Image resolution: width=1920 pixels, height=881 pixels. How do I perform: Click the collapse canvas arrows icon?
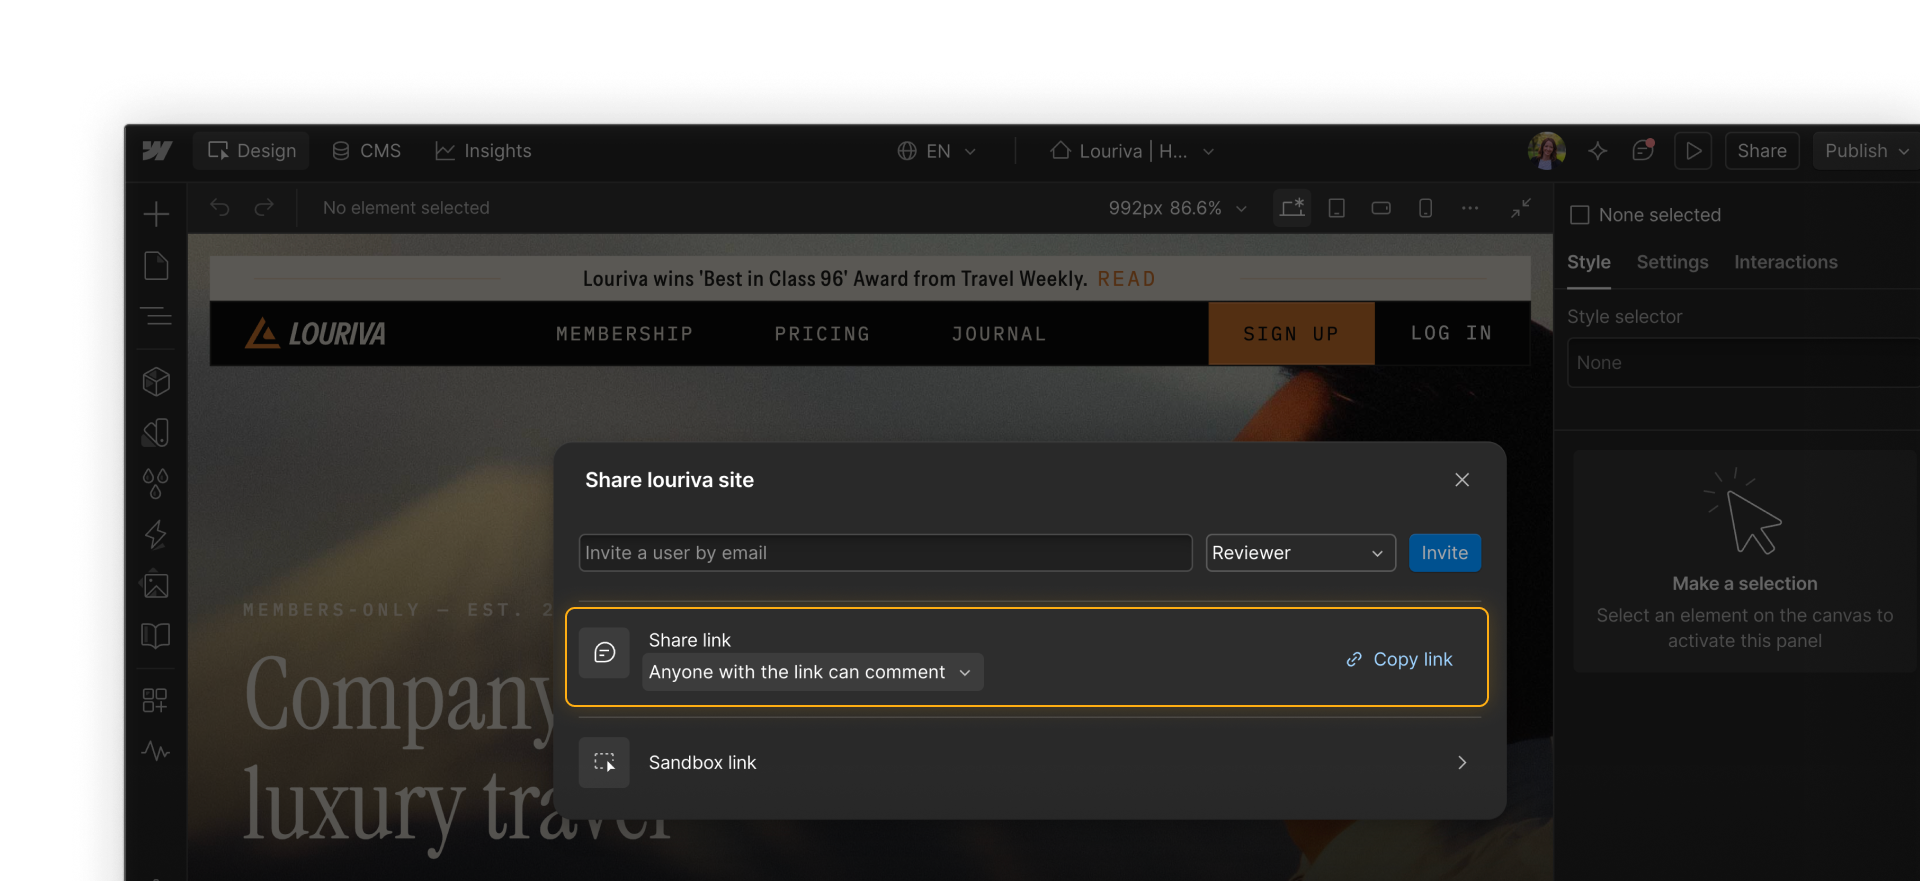tap(1521, 208)
